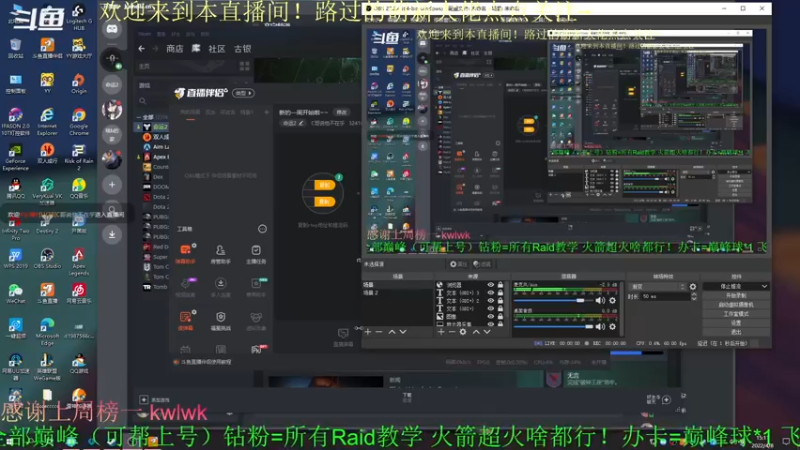This screenshot has height=450, width=800.
Task: Click 退出 button in OBS controls
Action: click(736, 332)
